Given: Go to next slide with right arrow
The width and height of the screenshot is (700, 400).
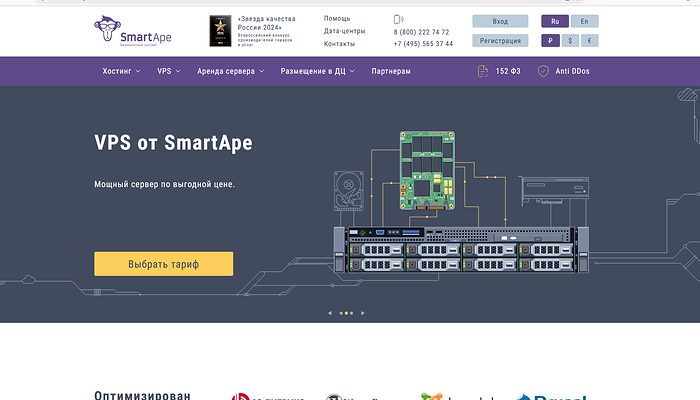Looking at the screenshot, I should (x=362, y=313).
